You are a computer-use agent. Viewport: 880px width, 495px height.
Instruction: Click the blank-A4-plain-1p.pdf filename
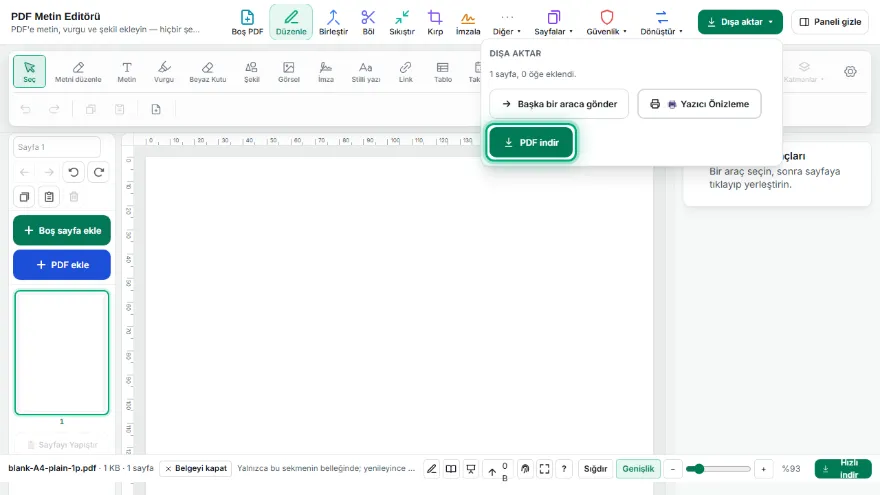tap(52, 468)
